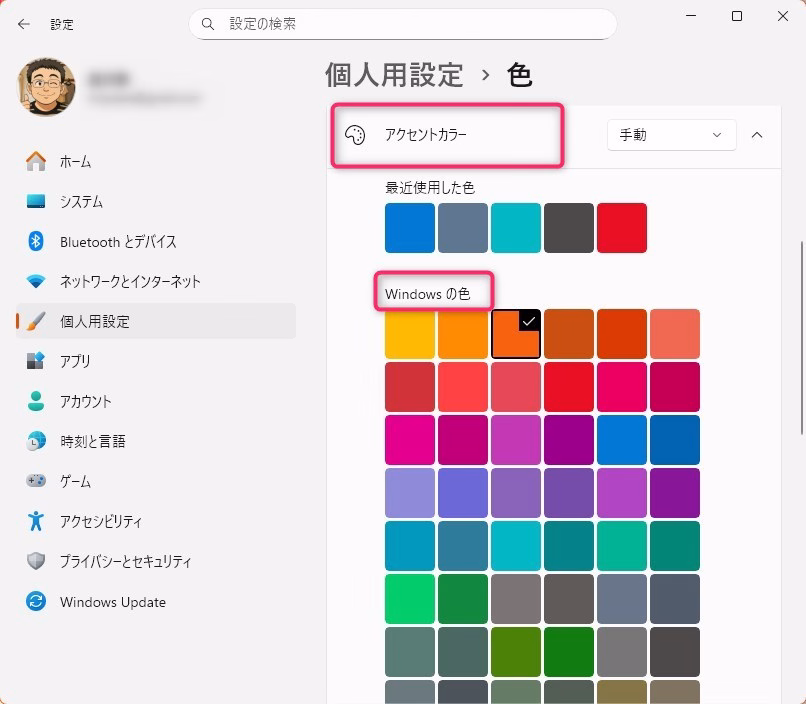Select the selected orange swatch with checkmark
Image resolution: width=806 pixels, height=704 pixels.
tap(516, 334)
